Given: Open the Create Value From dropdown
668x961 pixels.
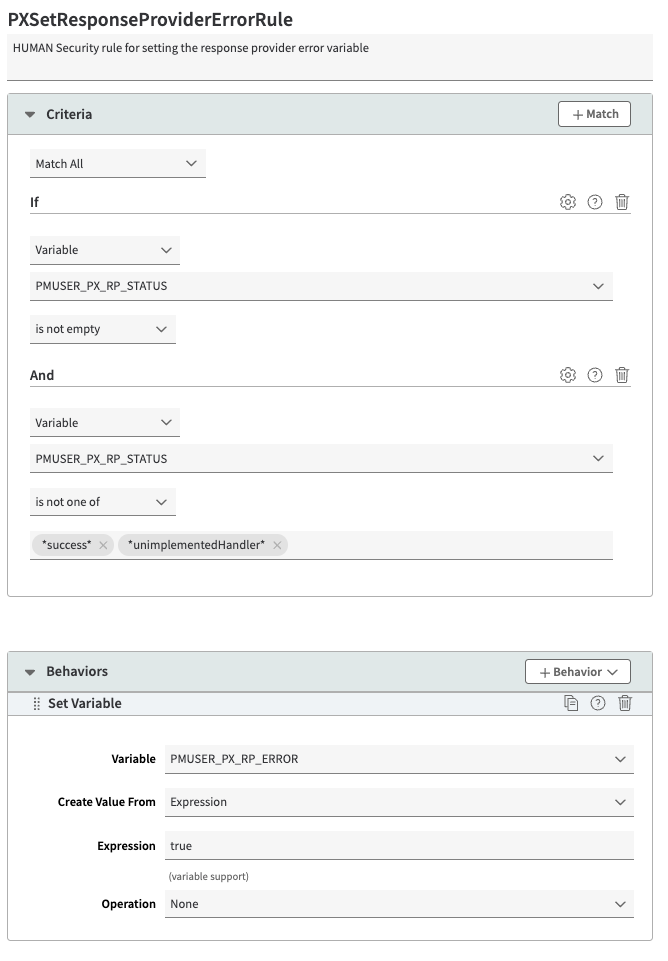Looking at the screenshot, I should coord(399,802).
